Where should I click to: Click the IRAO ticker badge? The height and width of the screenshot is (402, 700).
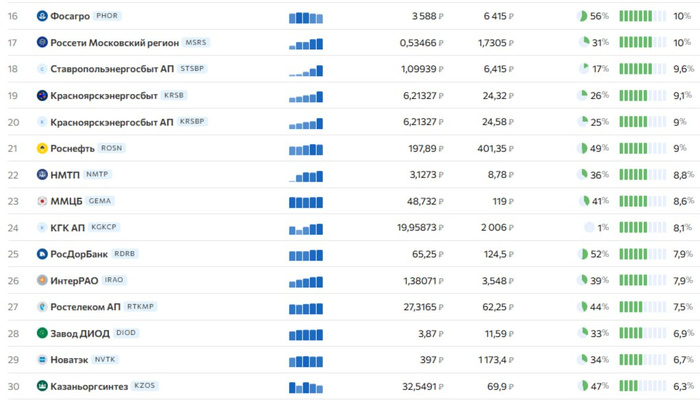coord(114,280)
